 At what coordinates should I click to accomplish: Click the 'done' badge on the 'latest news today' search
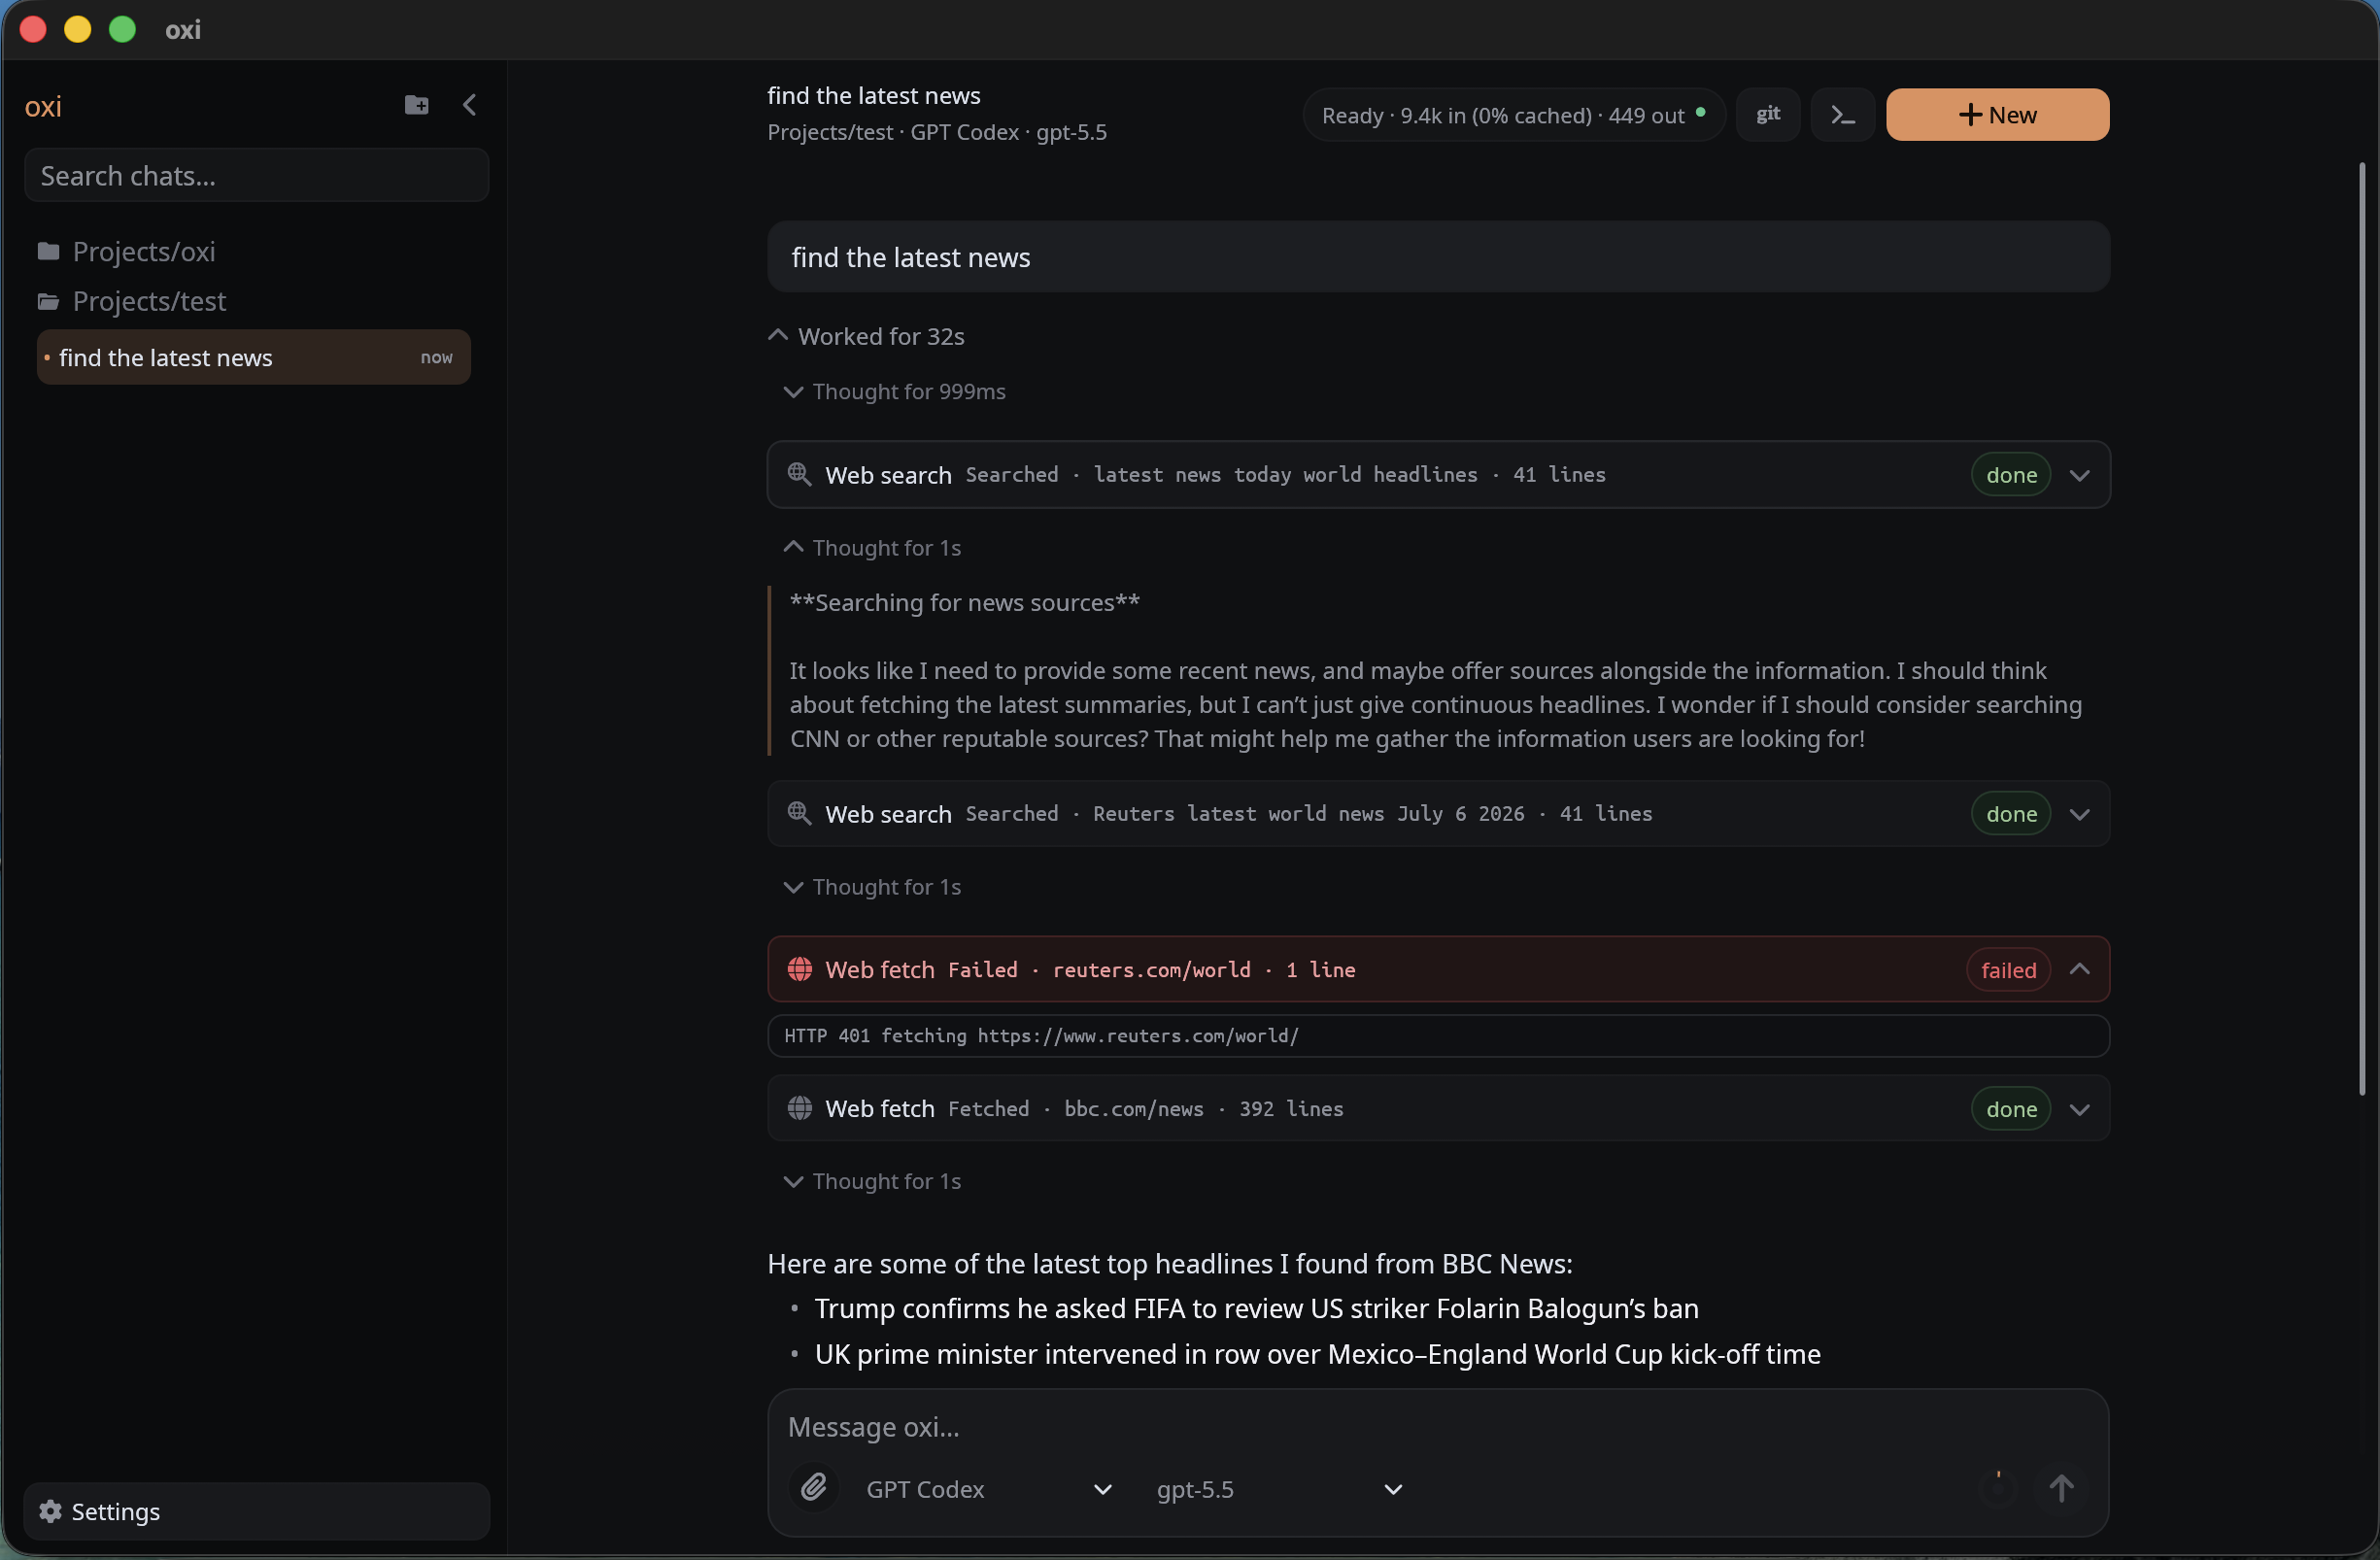(x=2011, y=475)
